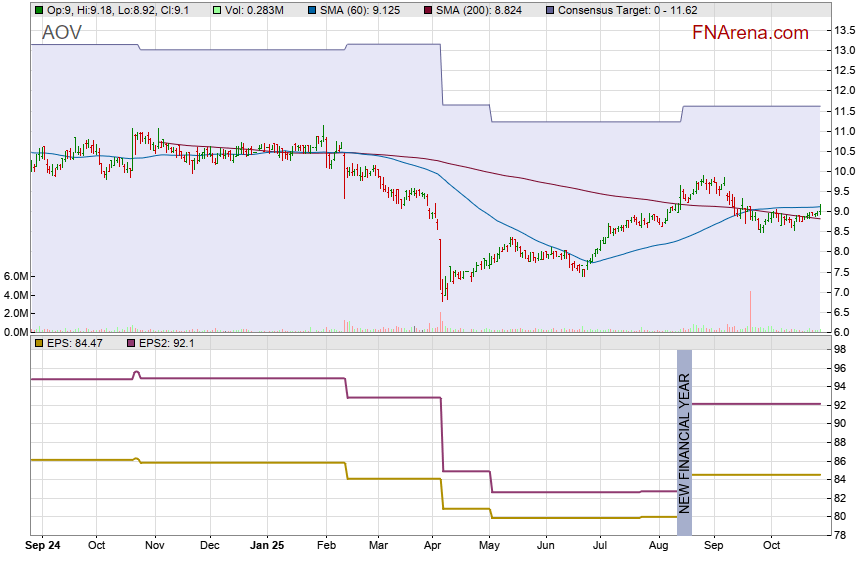Click the 98 value on the EPS axis

842,350
